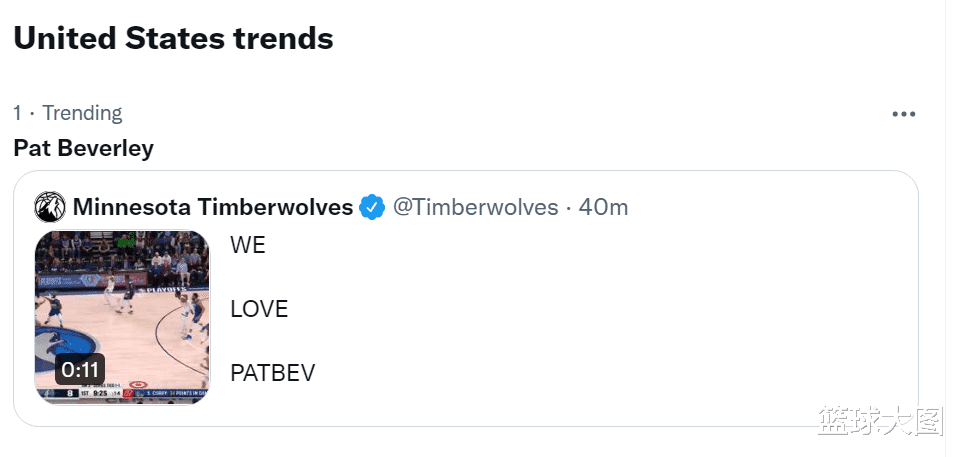Screen dimensions: 961x457
Task: Click the Timberwolves center-court logo in video
Action: coord(53,349)
